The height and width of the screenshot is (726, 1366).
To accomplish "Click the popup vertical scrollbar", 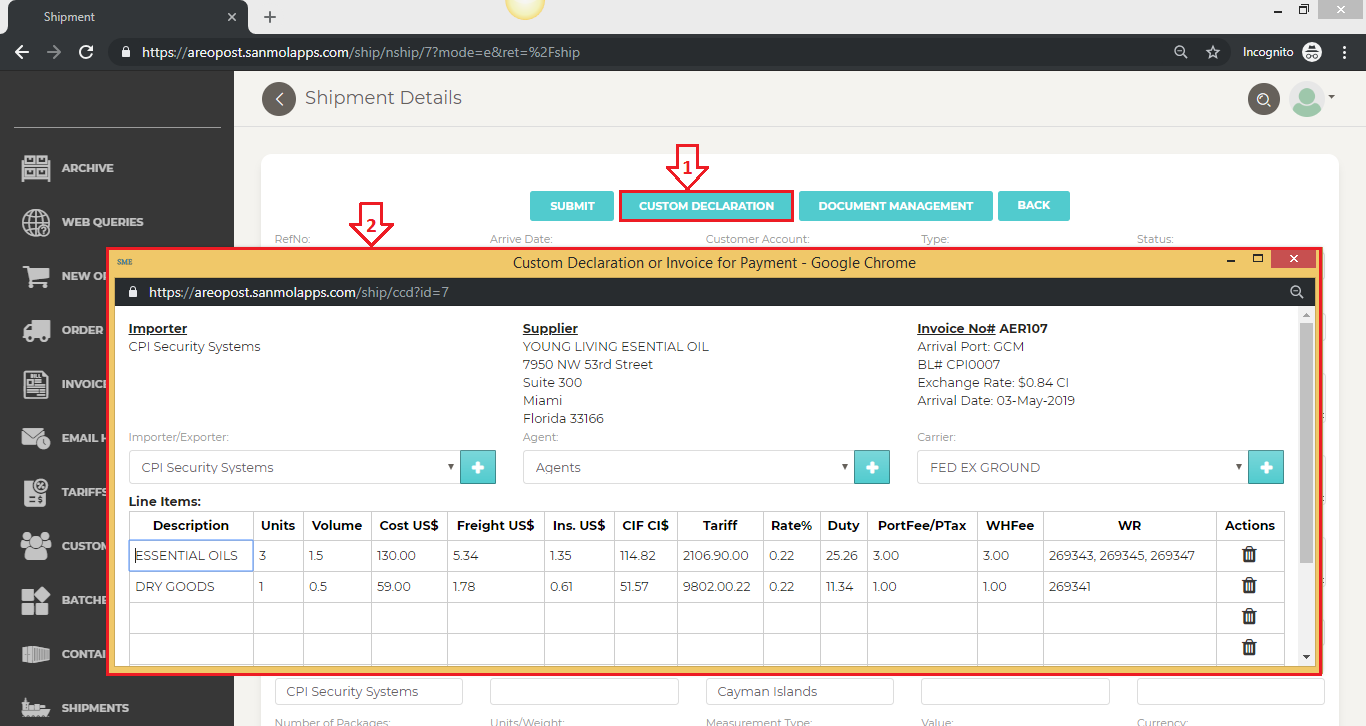I will tap(1306, 442).
